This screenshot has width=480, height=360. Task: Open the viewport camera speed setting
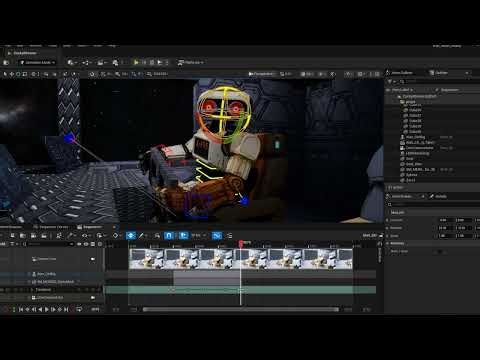click(x=157, y=74)
